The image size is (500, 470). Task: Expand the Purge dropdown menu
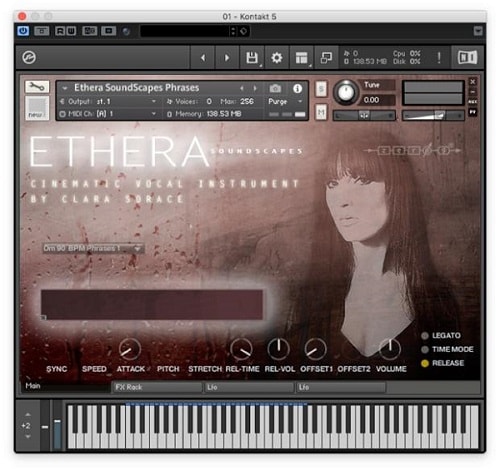click(x=285, y=101)
